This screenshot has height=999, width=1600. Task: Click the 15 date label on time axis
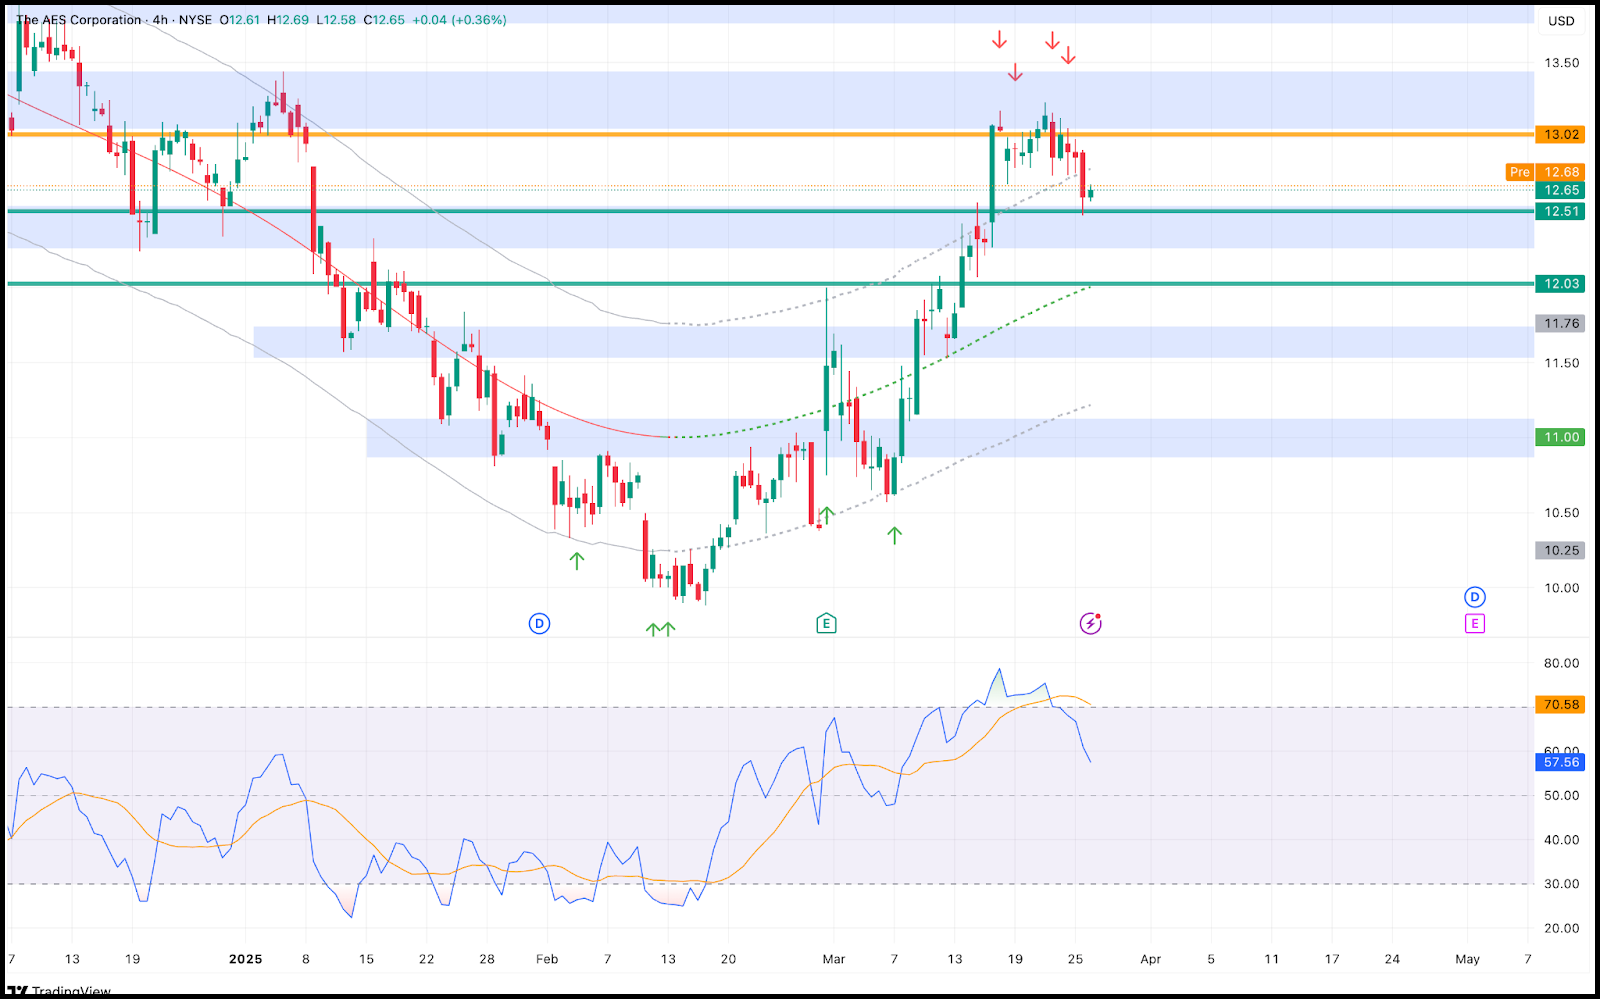[x=366, y=959]
